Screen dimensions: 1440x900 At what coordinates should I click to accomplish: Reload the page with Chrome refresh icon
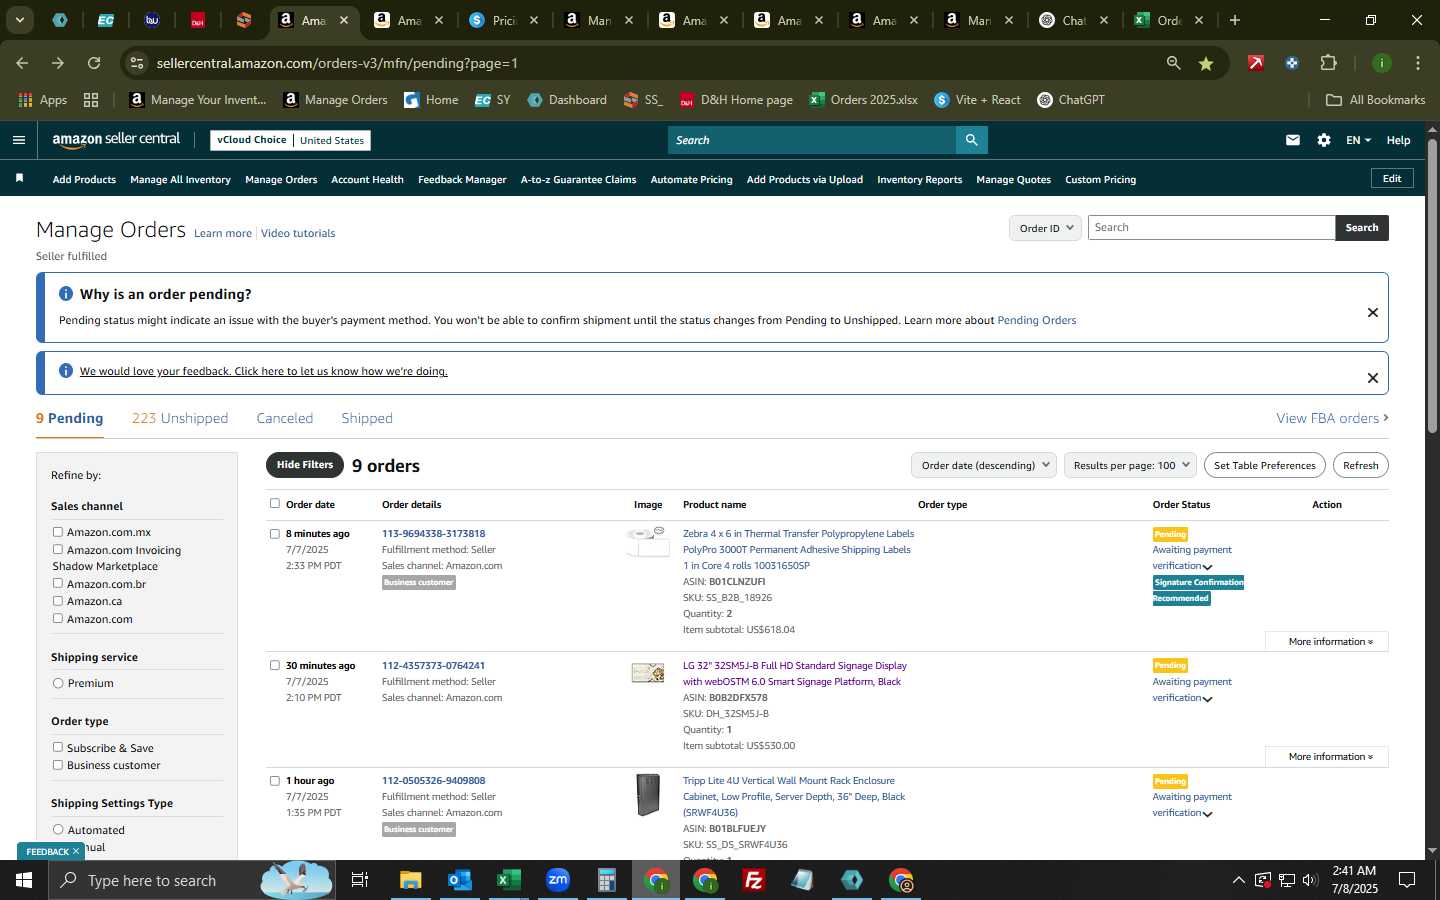[94, 63]
